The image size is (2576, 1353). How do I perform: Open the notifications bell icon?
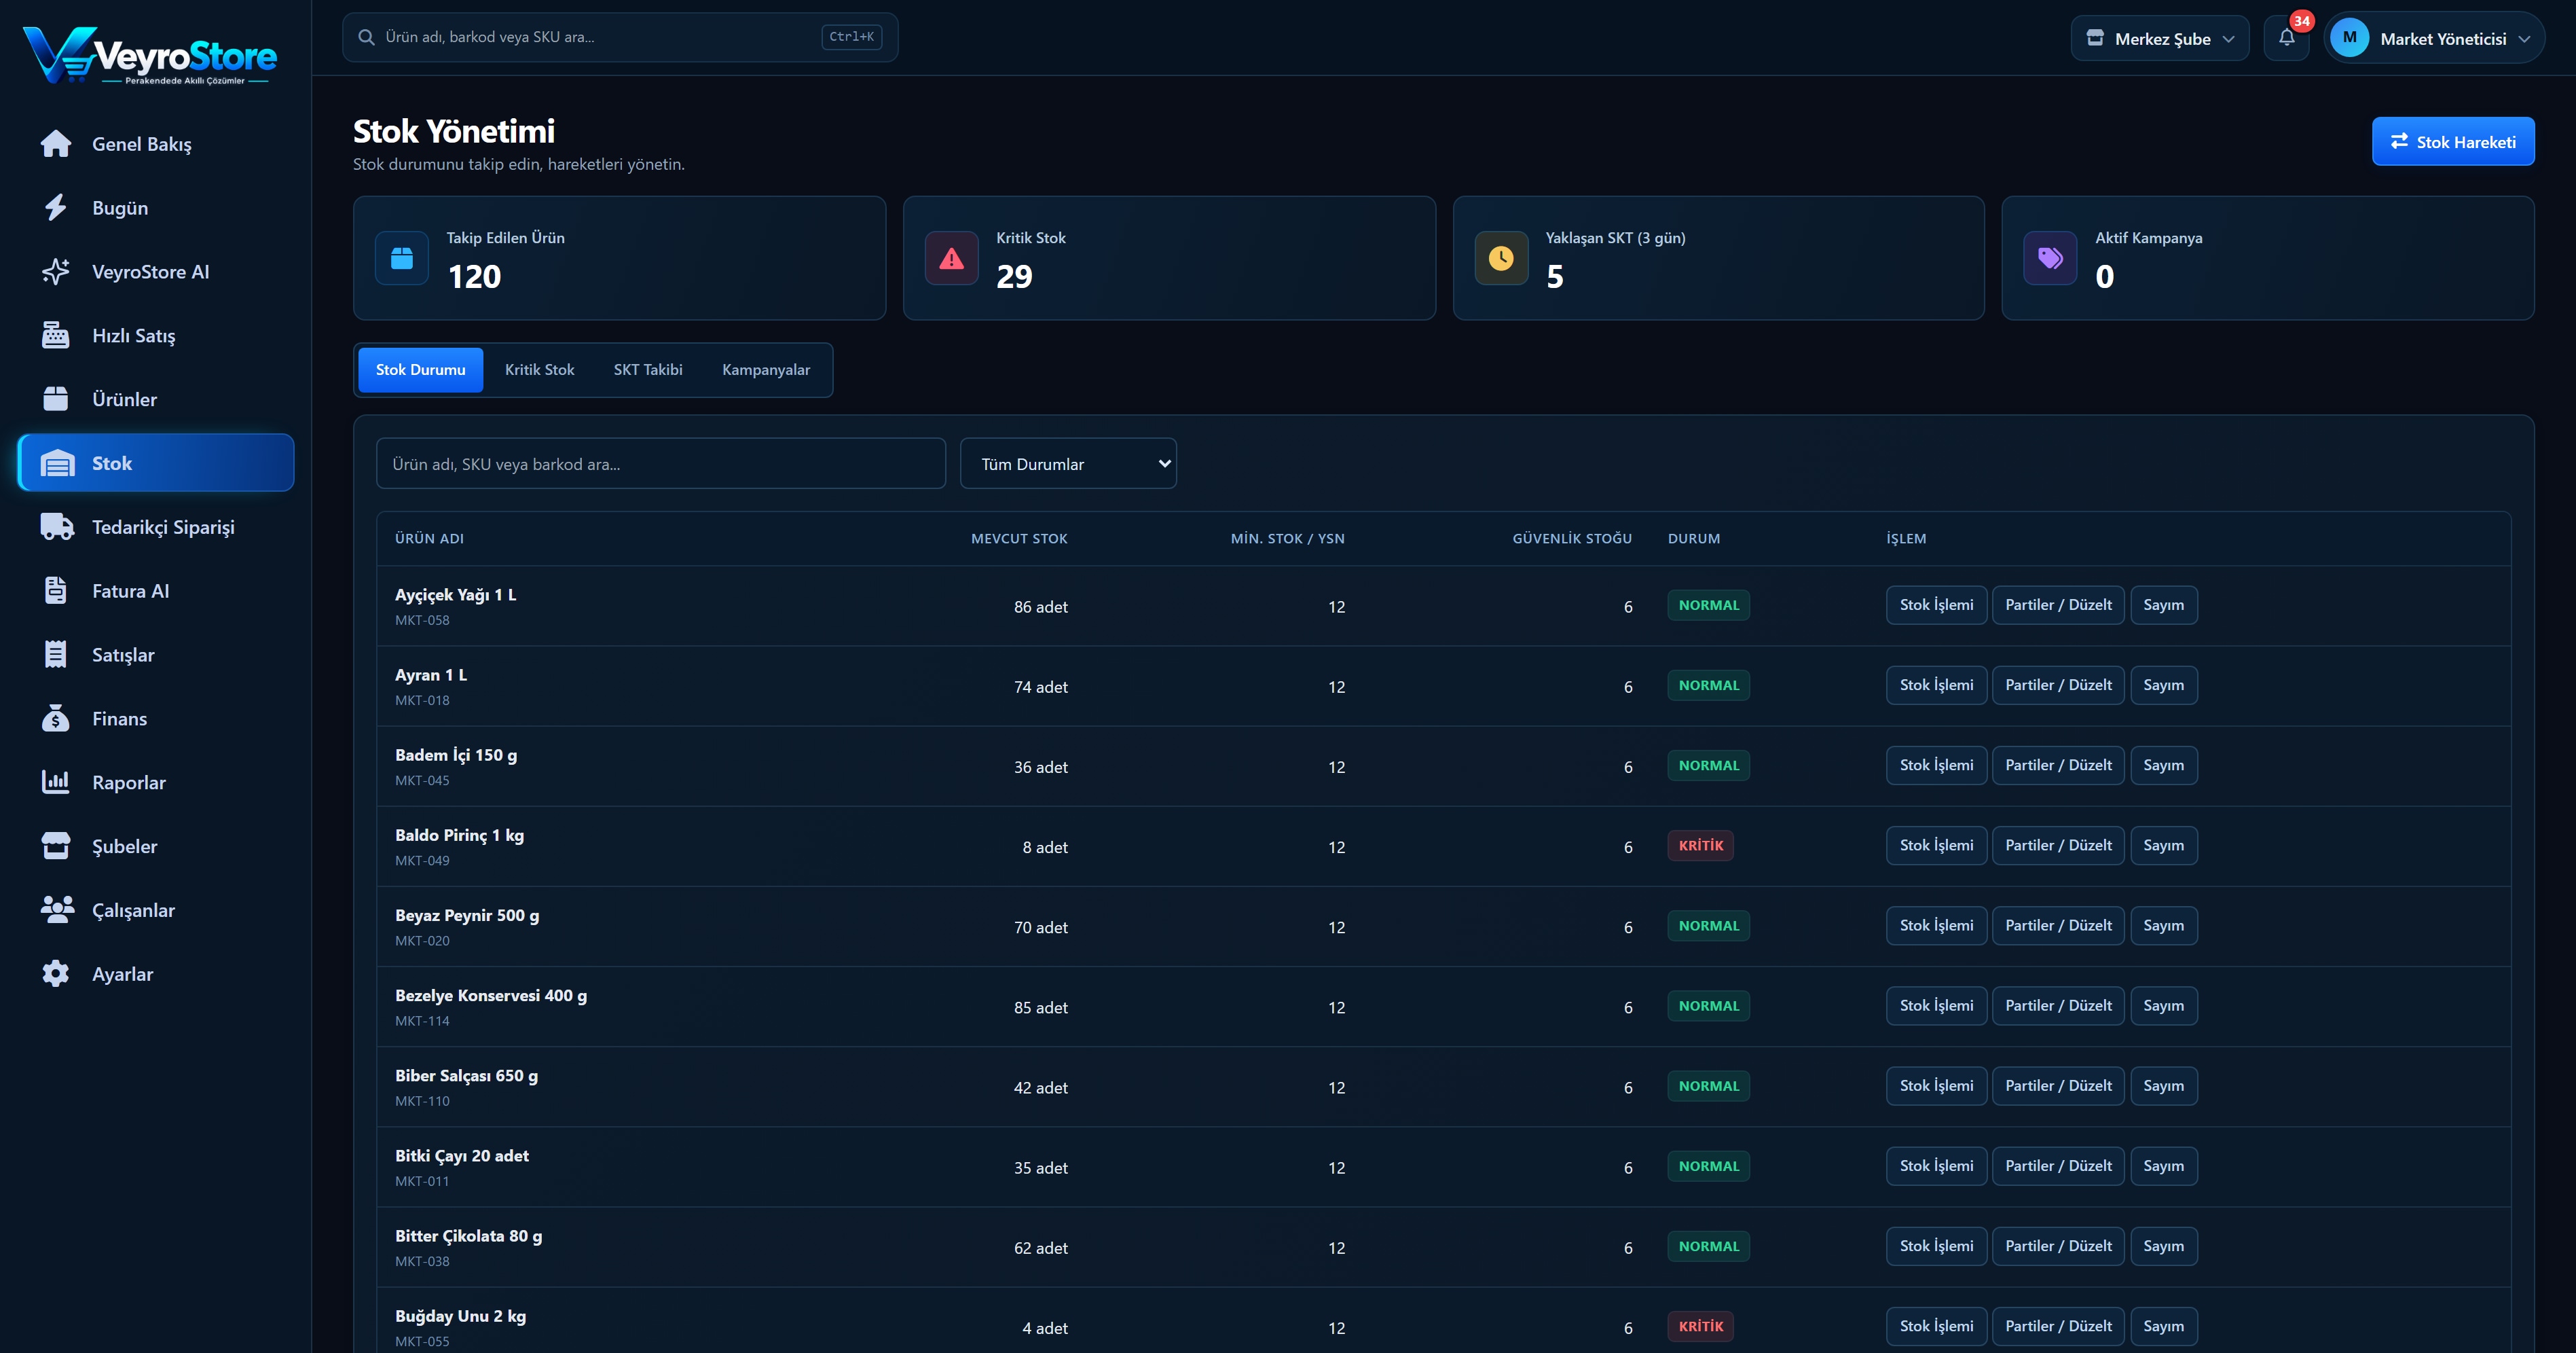pos(2287,38)
